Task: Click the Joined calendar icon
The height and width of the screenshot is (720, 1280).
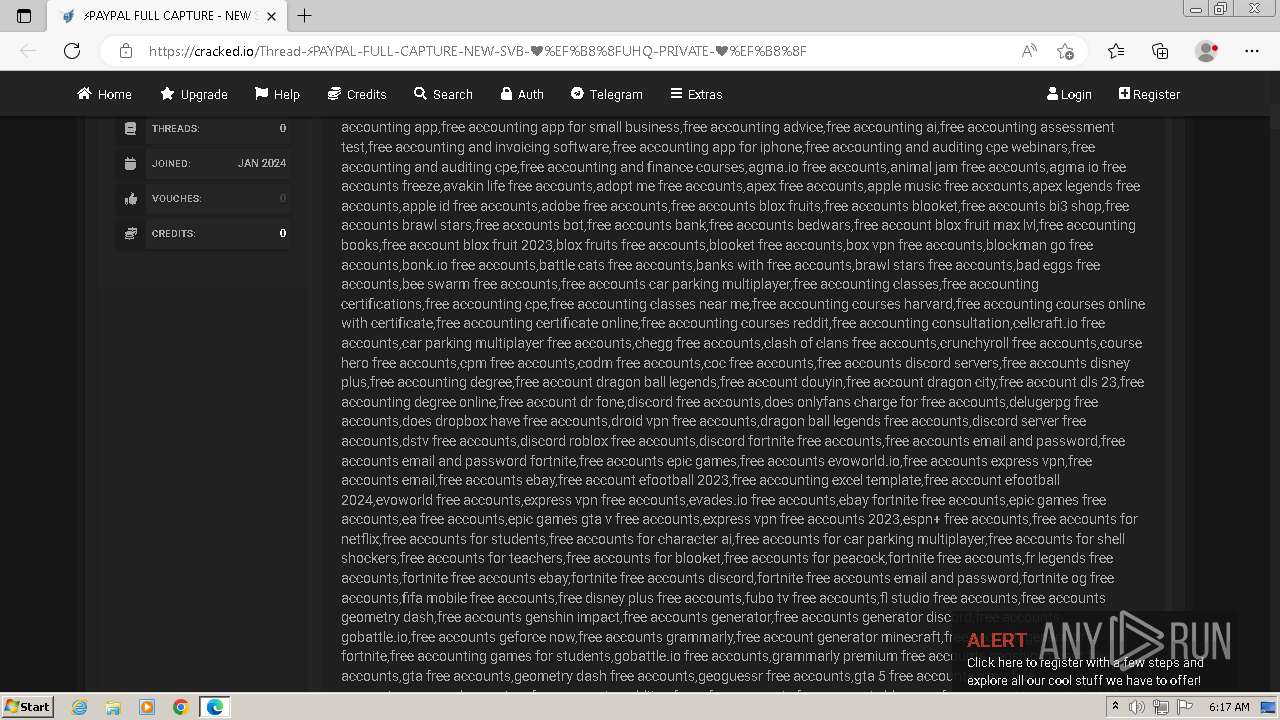Action: pyautogui.click(x=130, y=163)
